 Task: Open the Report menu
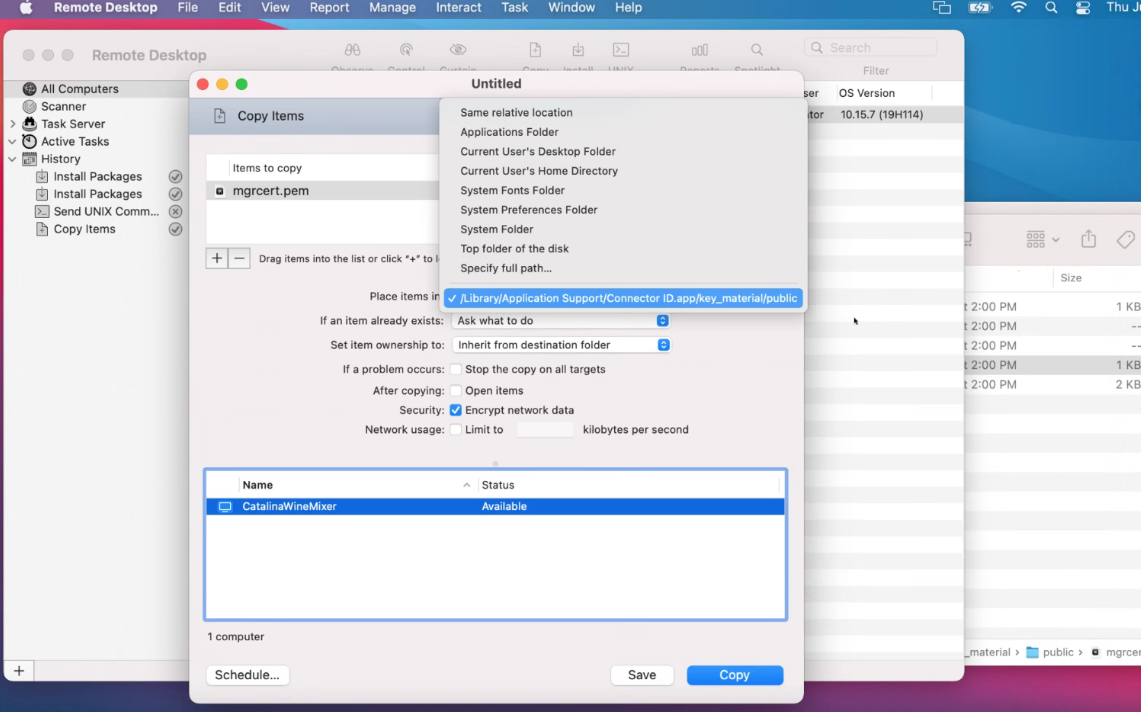329,8
